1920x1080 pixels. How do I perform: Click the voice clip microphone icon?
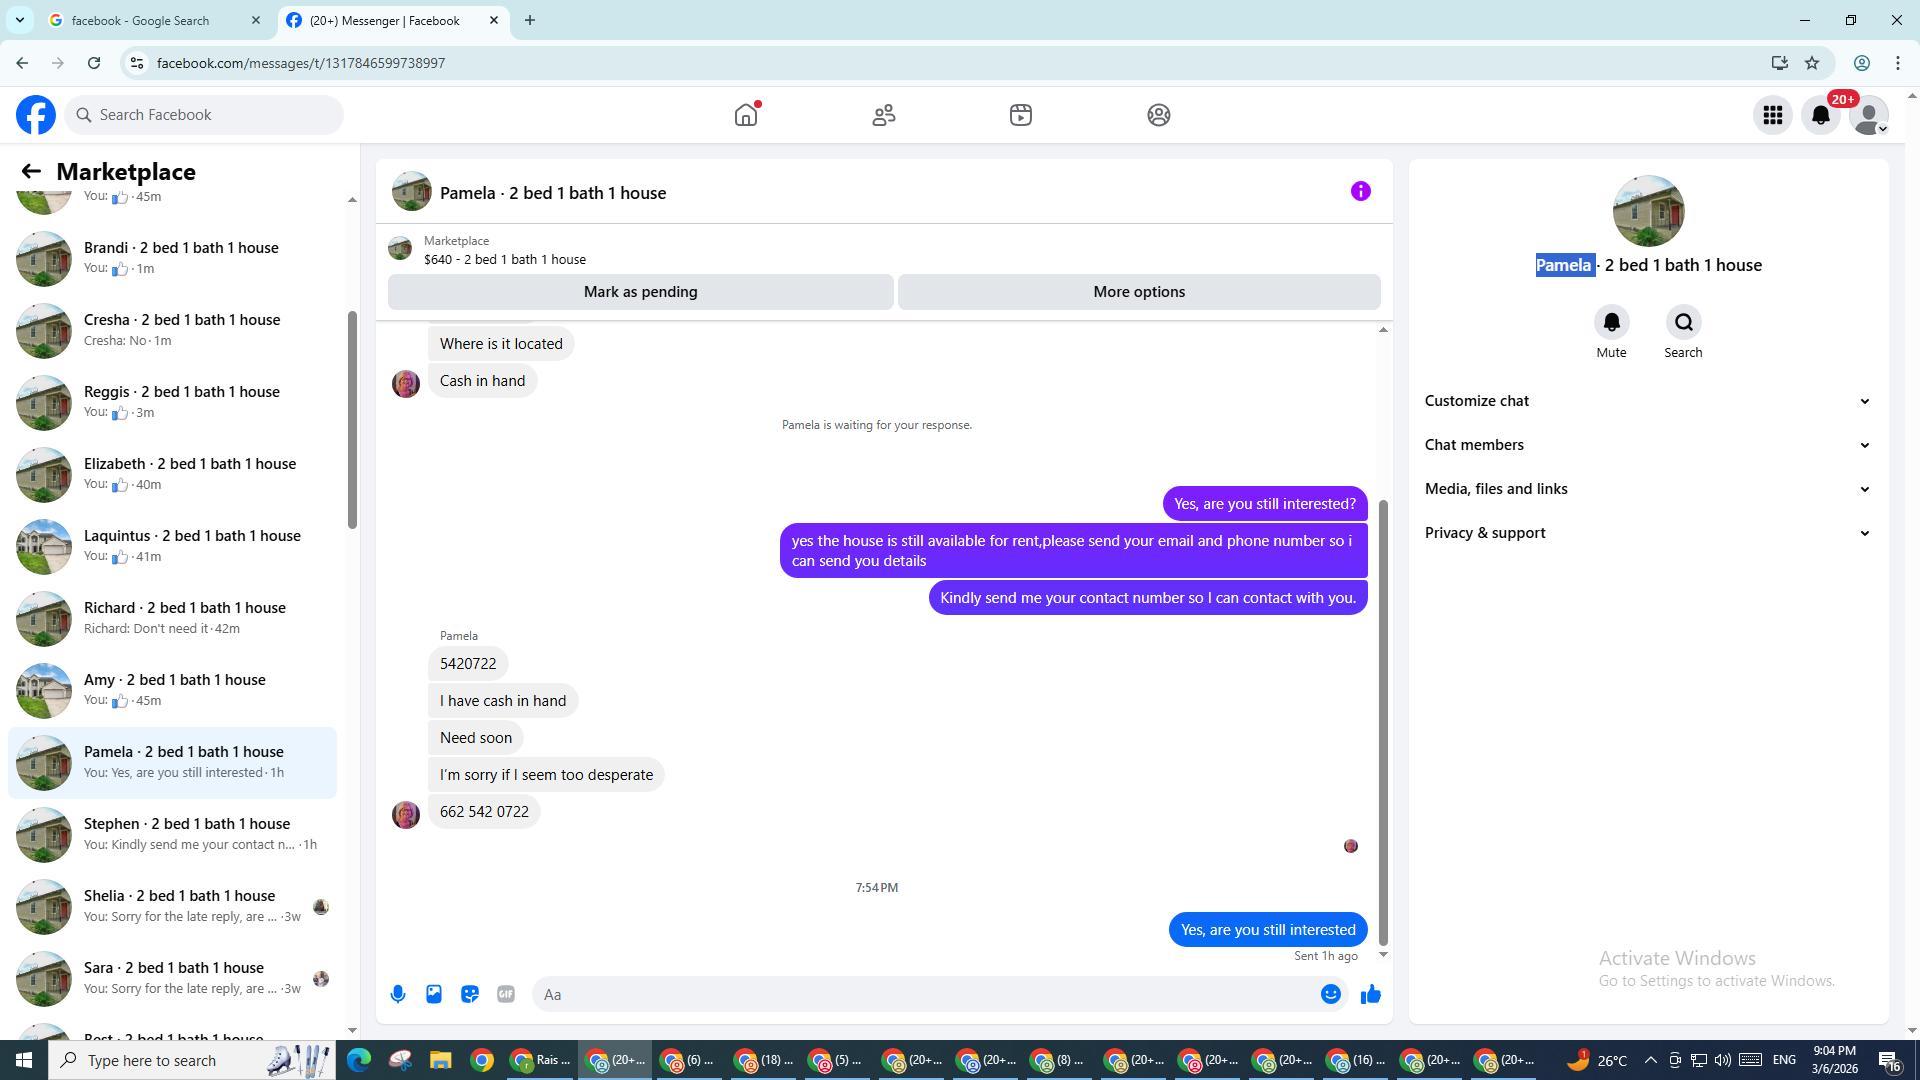coord(398,994)
